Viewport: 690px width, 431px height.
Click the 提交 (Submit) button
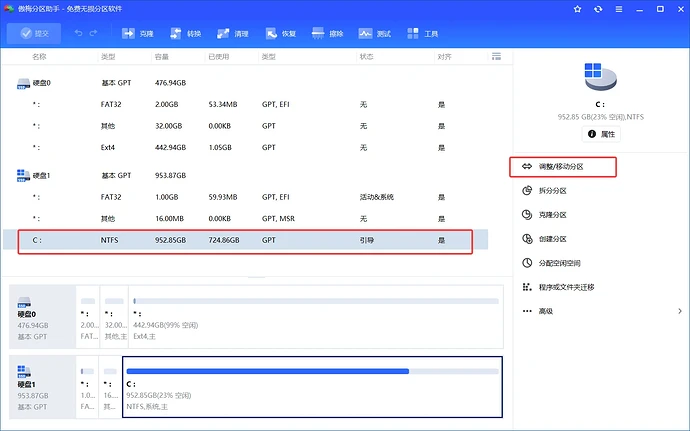click(34, 33)
